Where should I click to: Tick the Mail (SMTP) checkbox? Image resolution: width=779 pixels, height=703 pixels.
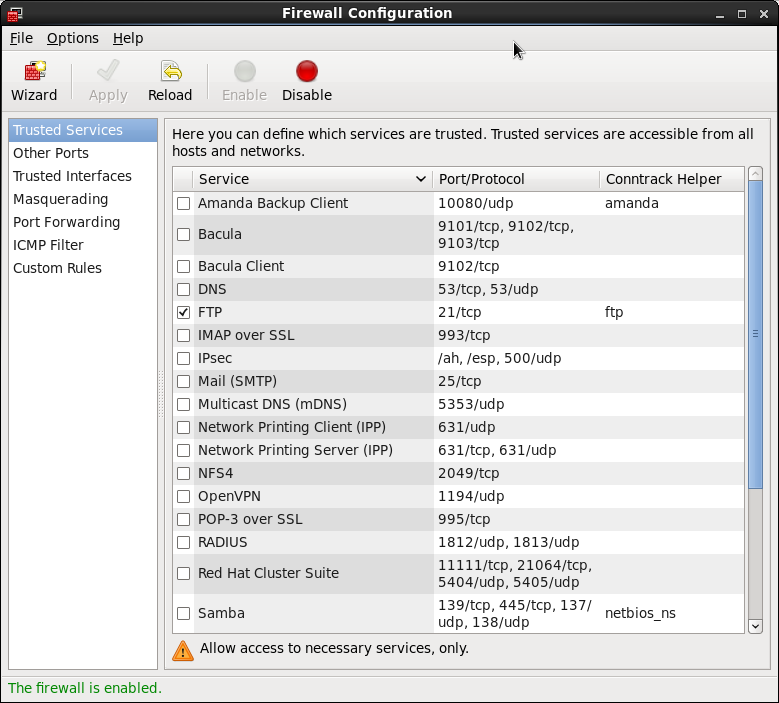point(184,381)
